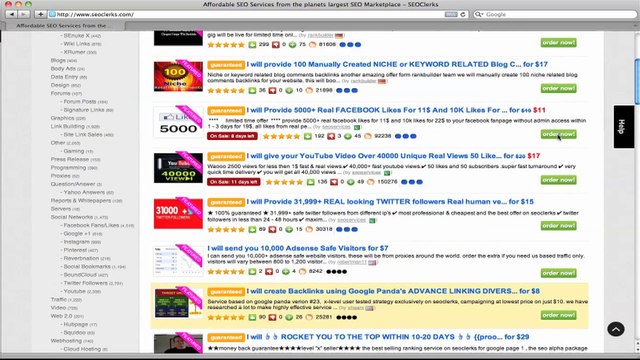Screen dimensions: 640x360
Task: Click green recommend icon on Adsense Visitors listing
Action: pos(286,271)
